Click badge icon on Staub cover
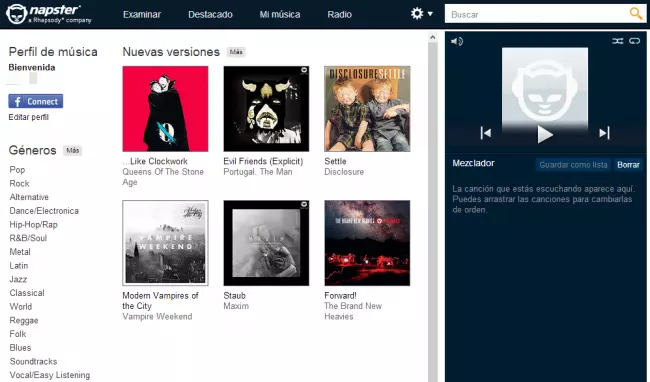The image size is (650, 382). click(304, 205)
